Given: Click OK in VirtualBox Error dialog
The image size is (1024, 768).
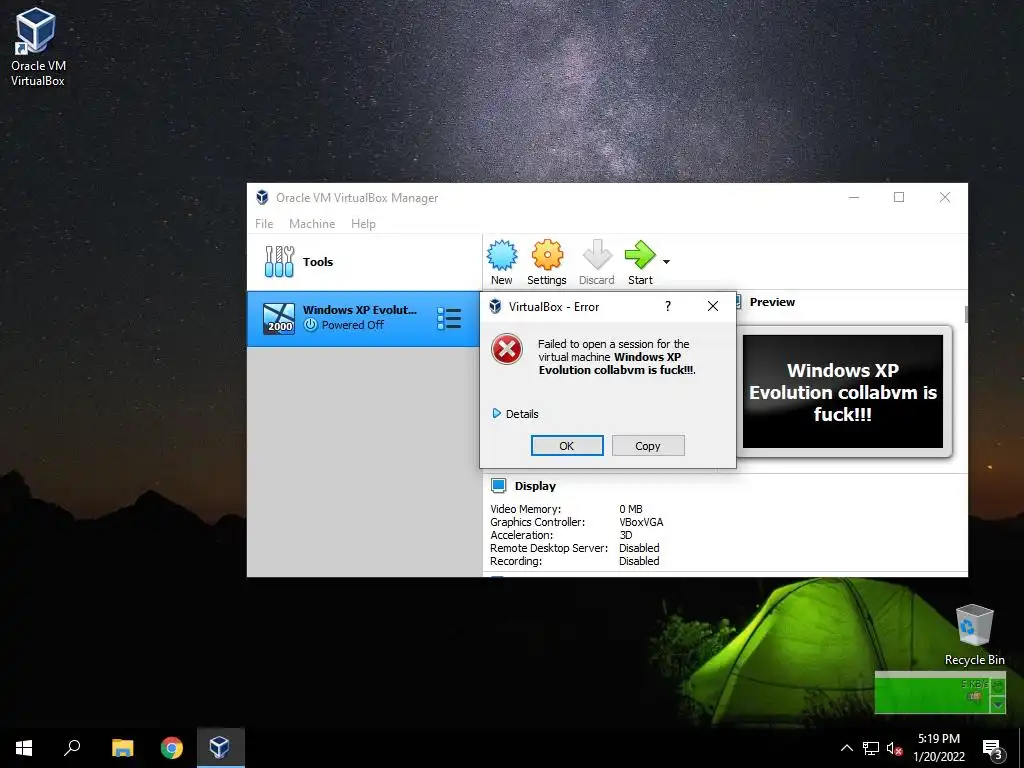Looking at the screenshot, I should [x=567, y=445].
